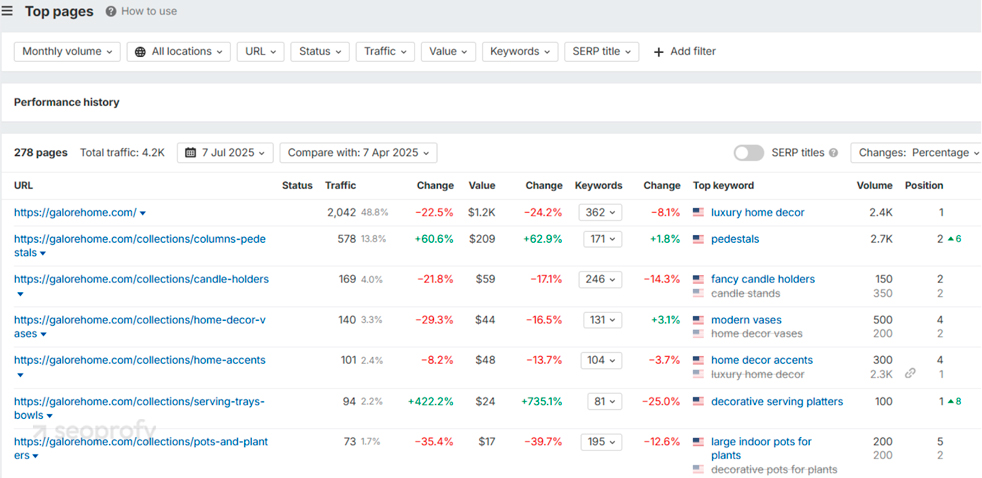Screen dimensions: 982x478
Task: Expand the 104 keywords dropdown
Action: 601,360
